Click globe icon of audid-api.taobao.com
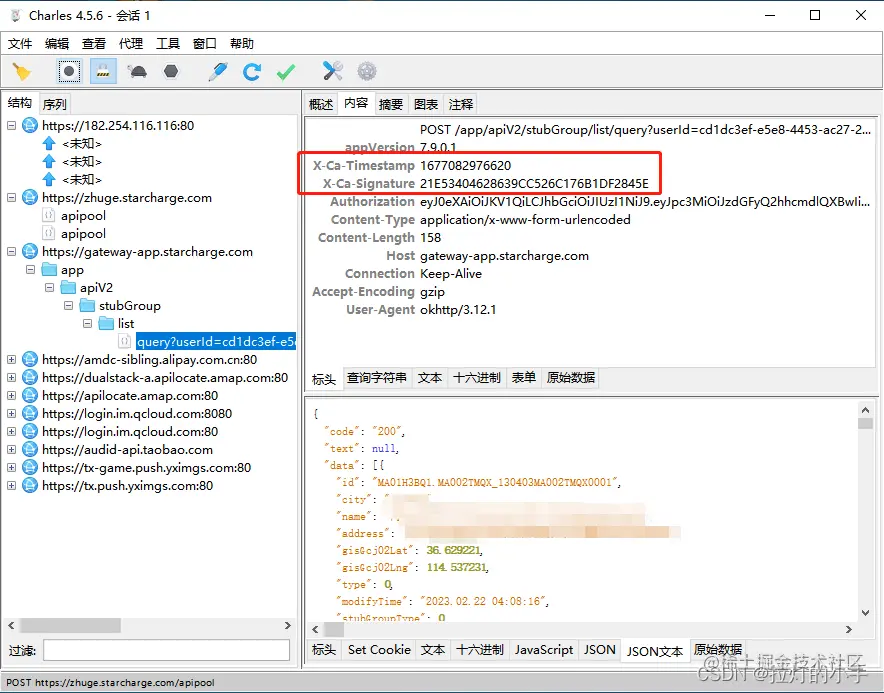 pyautogui.click(x=30, y=449)
